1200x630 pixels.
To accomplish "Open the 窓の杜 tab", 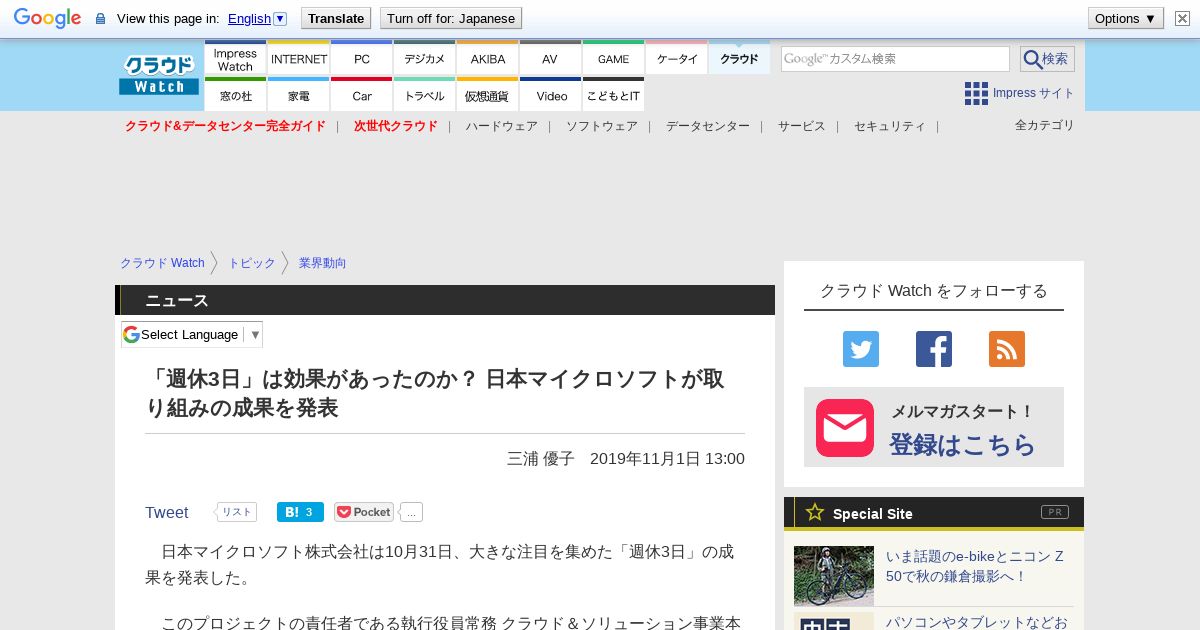I will 235,95.
